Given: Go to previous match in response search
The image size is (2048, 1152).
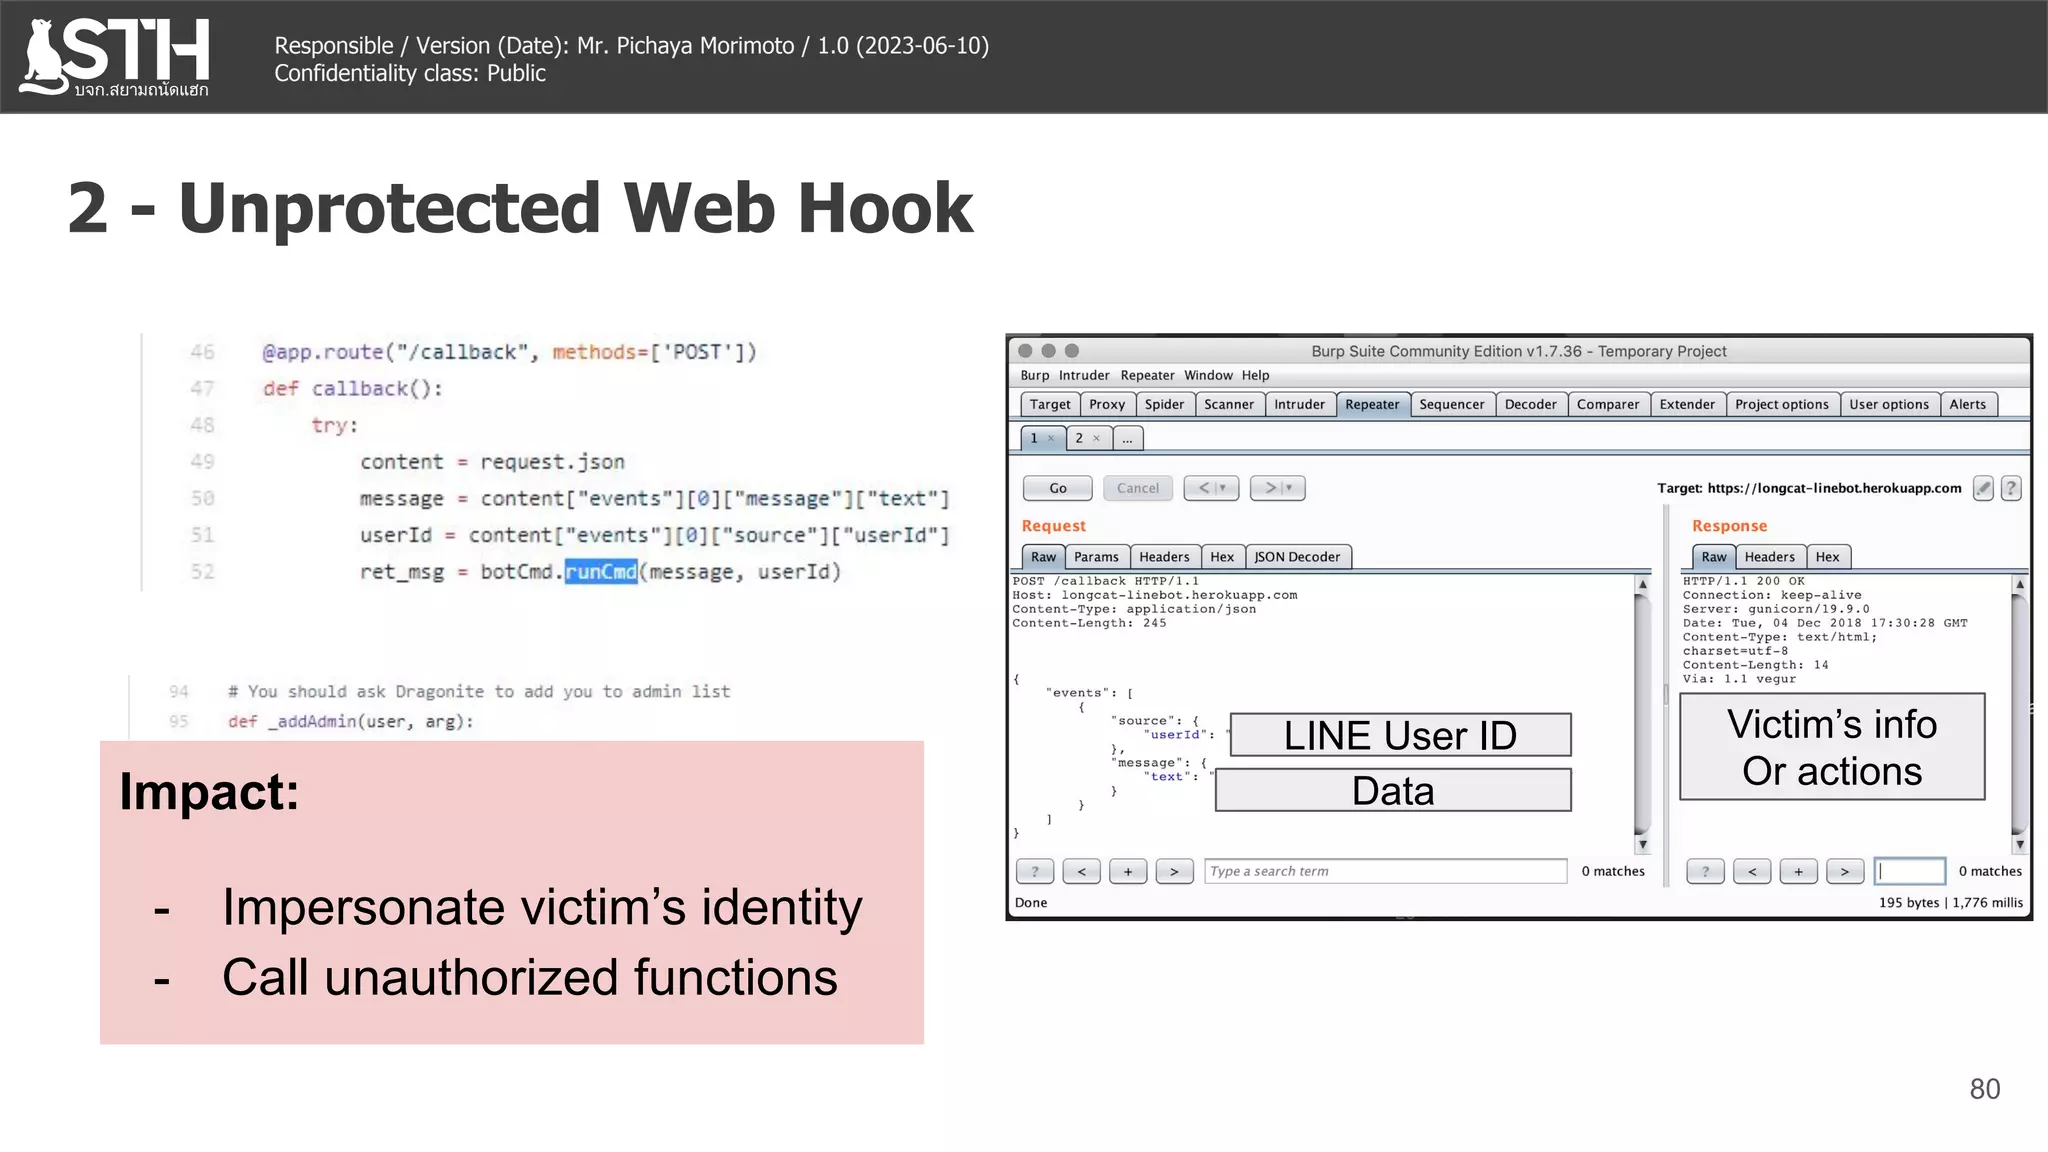Looking at the screenshot, I should pos(1752,871).
